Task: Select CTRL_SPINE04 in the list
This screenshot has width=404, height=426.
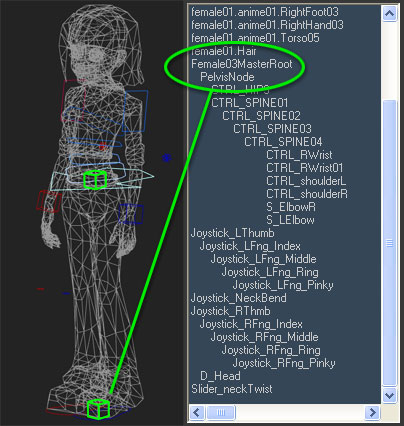Action: coord(283,142)
